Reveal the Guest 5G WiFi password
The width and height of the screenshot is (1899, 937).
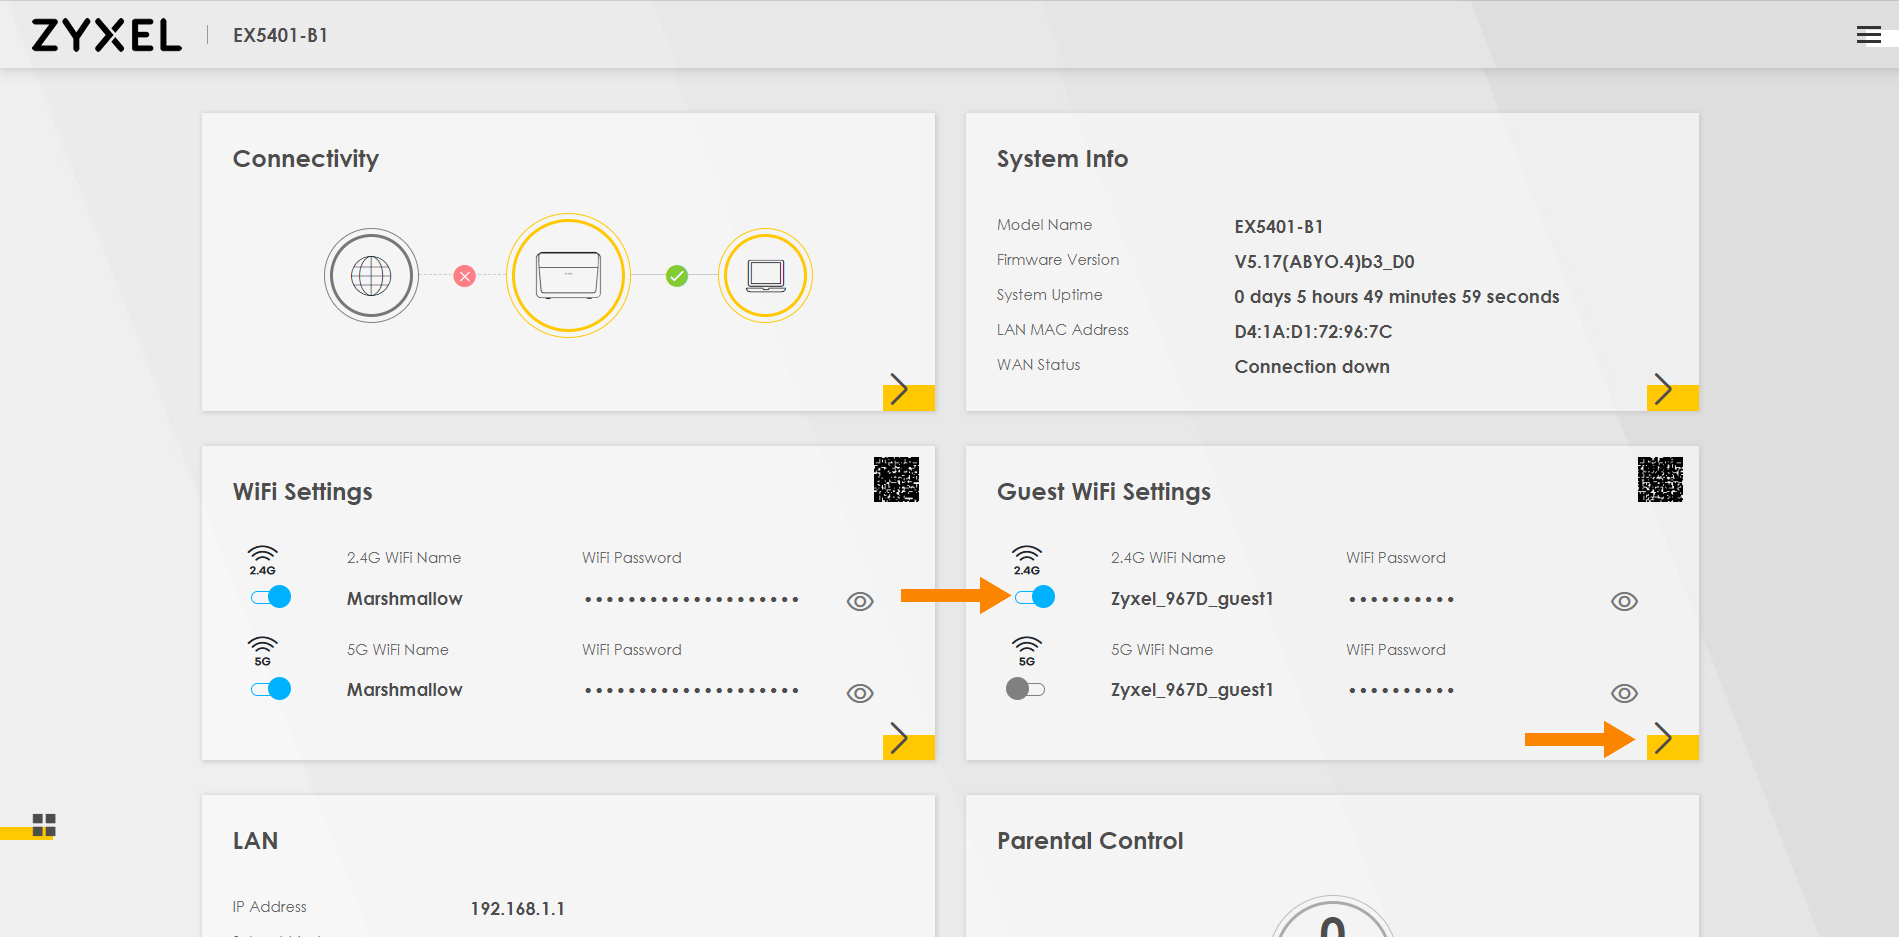(x=1624, y=693)
